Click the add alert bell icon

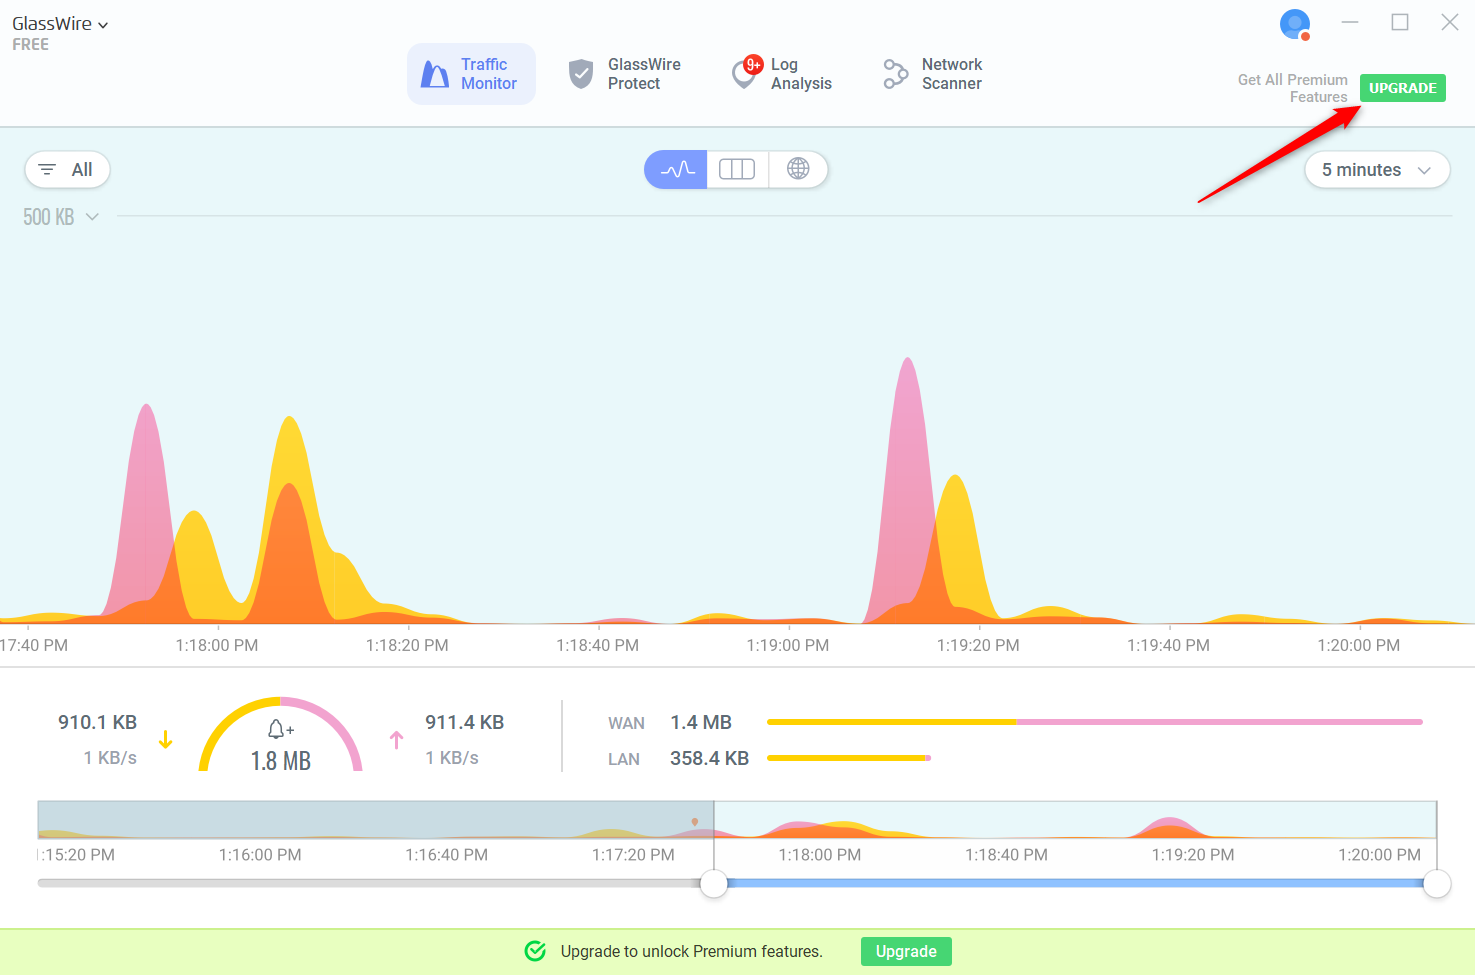[x=281, y=729]
